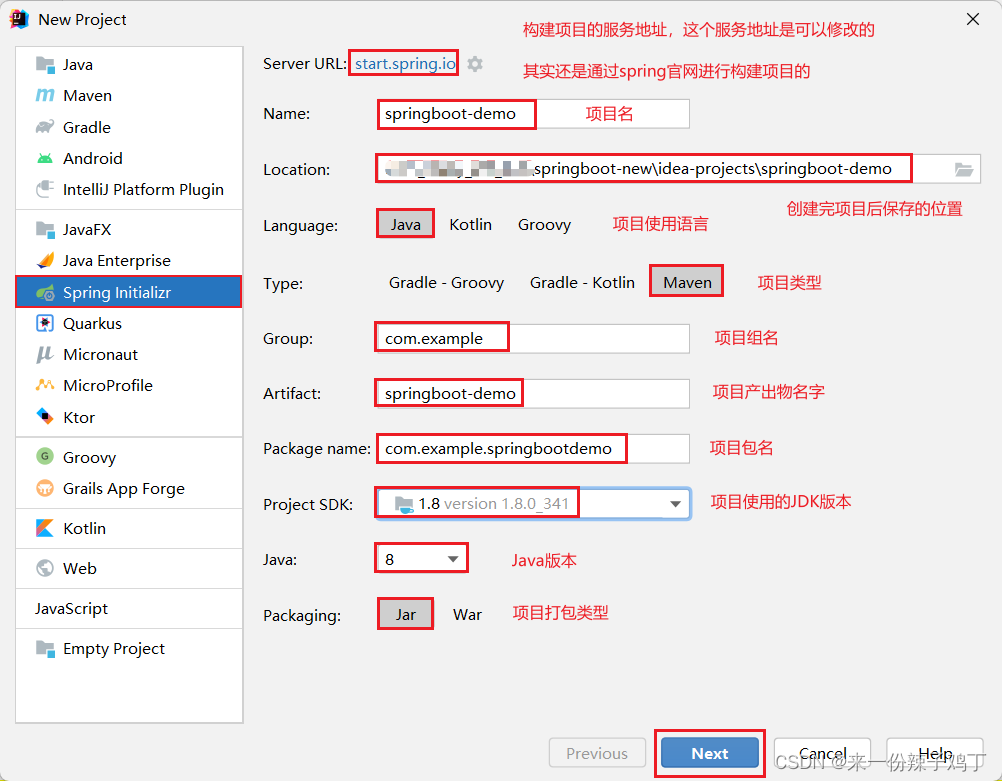Select Quarkus in the generator list
This screenshot has width=1002, height=781.
[x=129, y=323]
